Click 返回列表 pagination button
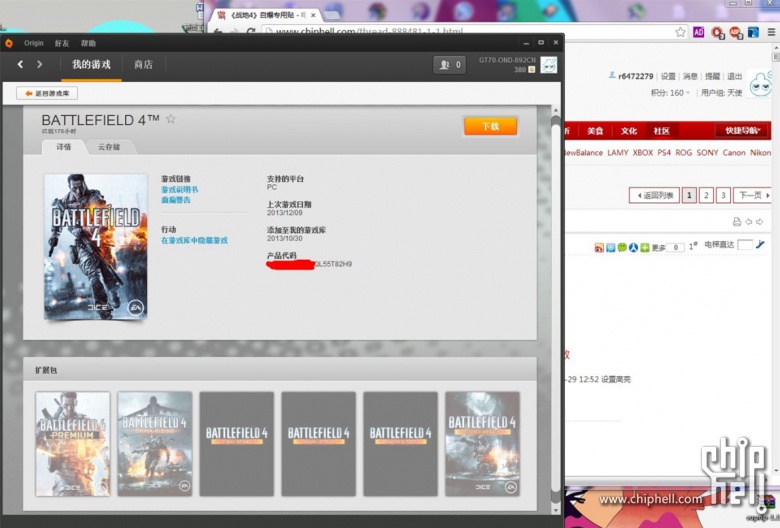 (x=655, y=195)
